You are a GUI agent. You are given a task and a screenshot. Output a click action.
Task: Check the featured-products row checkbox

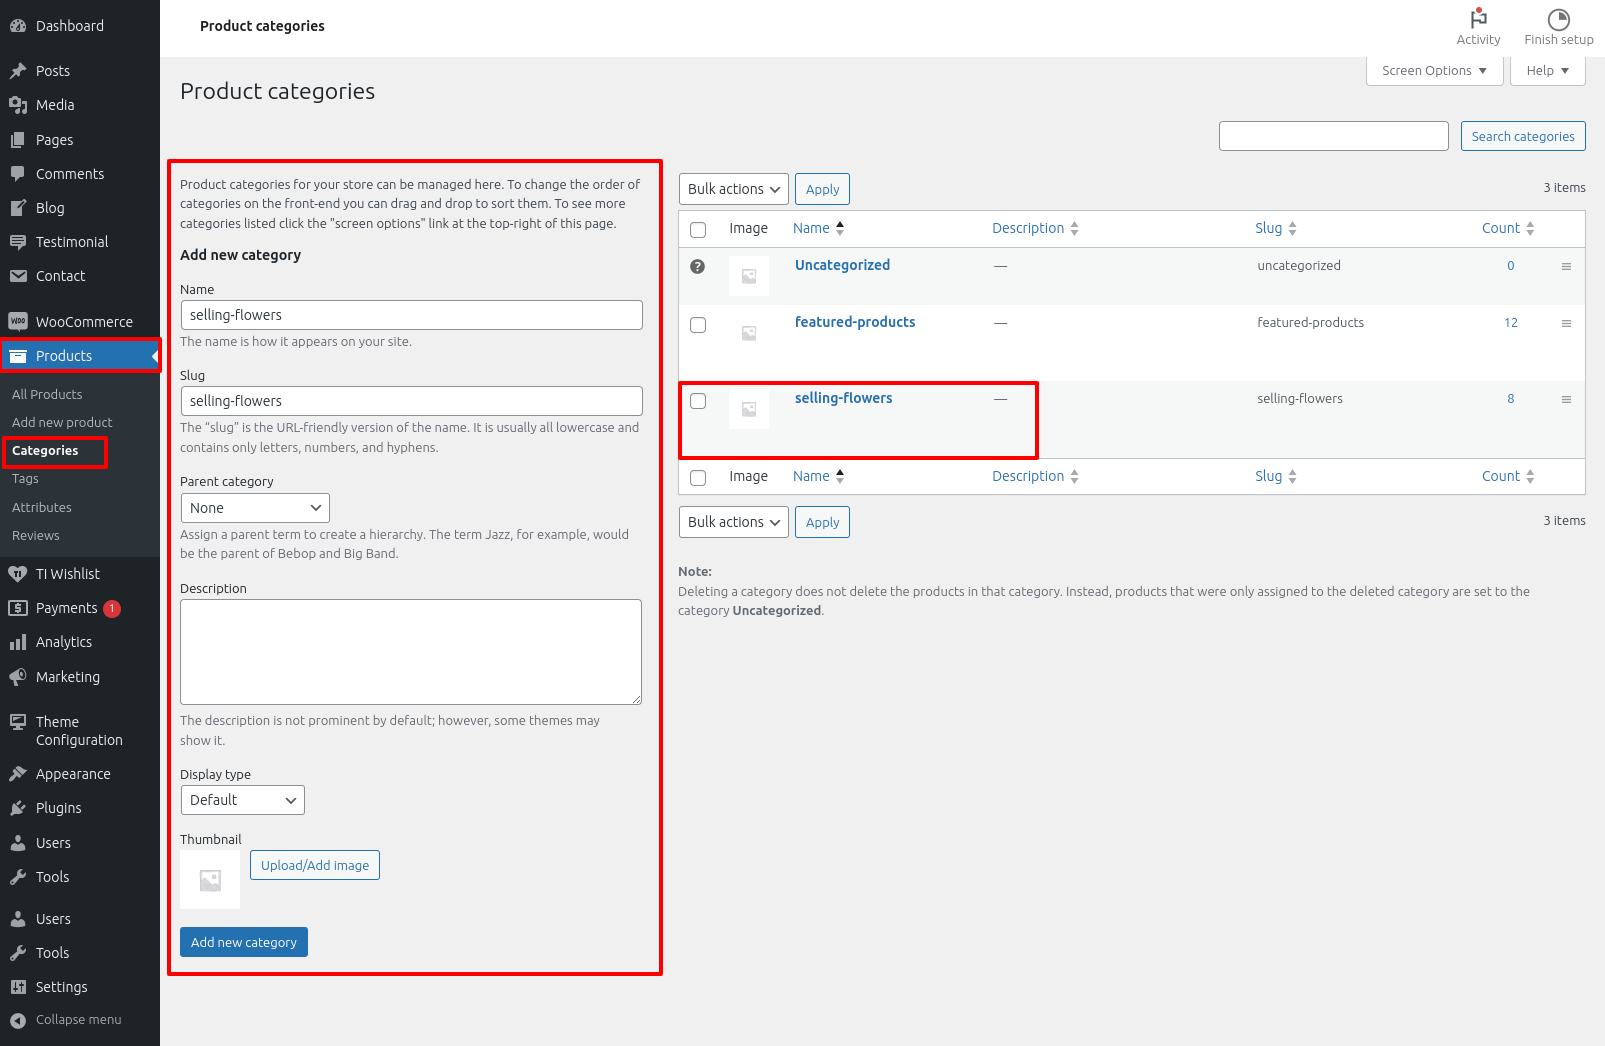[x=698, y=325]
